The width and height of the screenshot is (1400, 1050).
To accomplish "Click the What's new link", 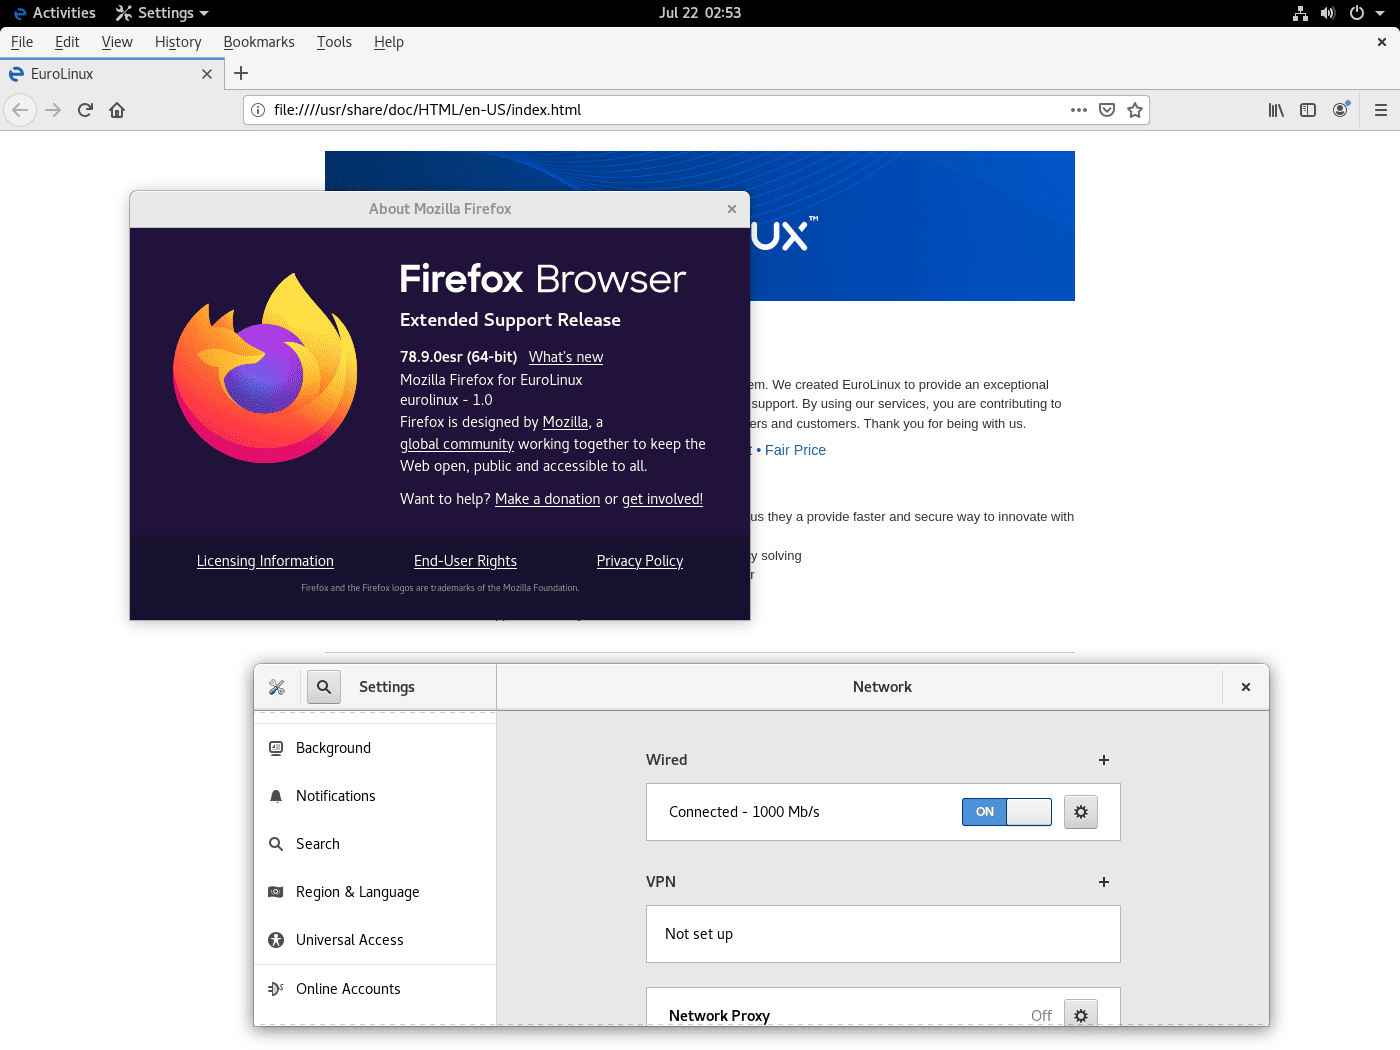I will click(566, 357).
